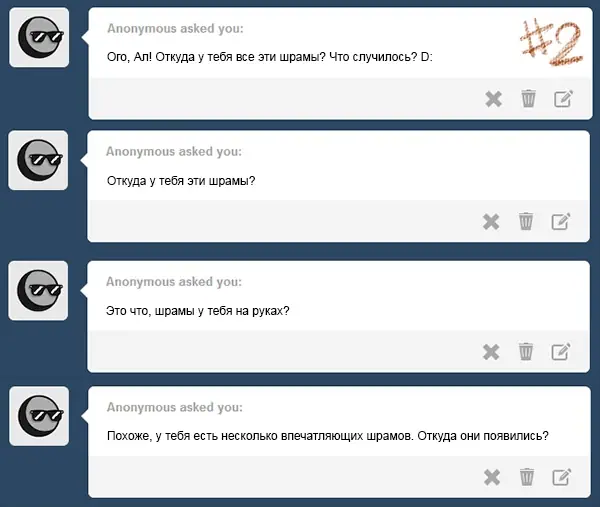This screenshot has width=600, height=507.
Task: Click anonymous avatar beside second ask
Action: tap(38, 160)
